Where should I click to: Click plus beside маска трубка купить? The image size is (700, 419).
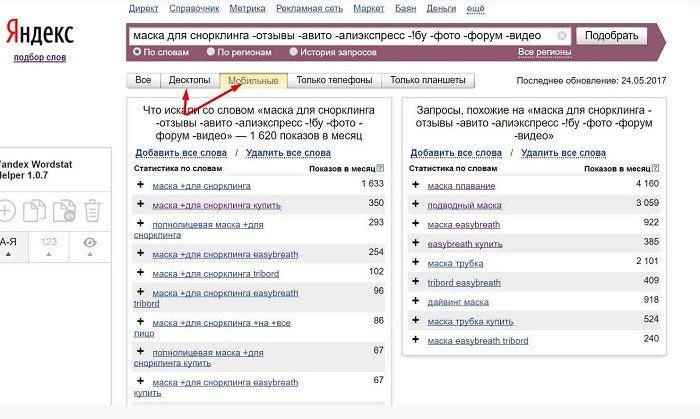click(x=415, y=320)
